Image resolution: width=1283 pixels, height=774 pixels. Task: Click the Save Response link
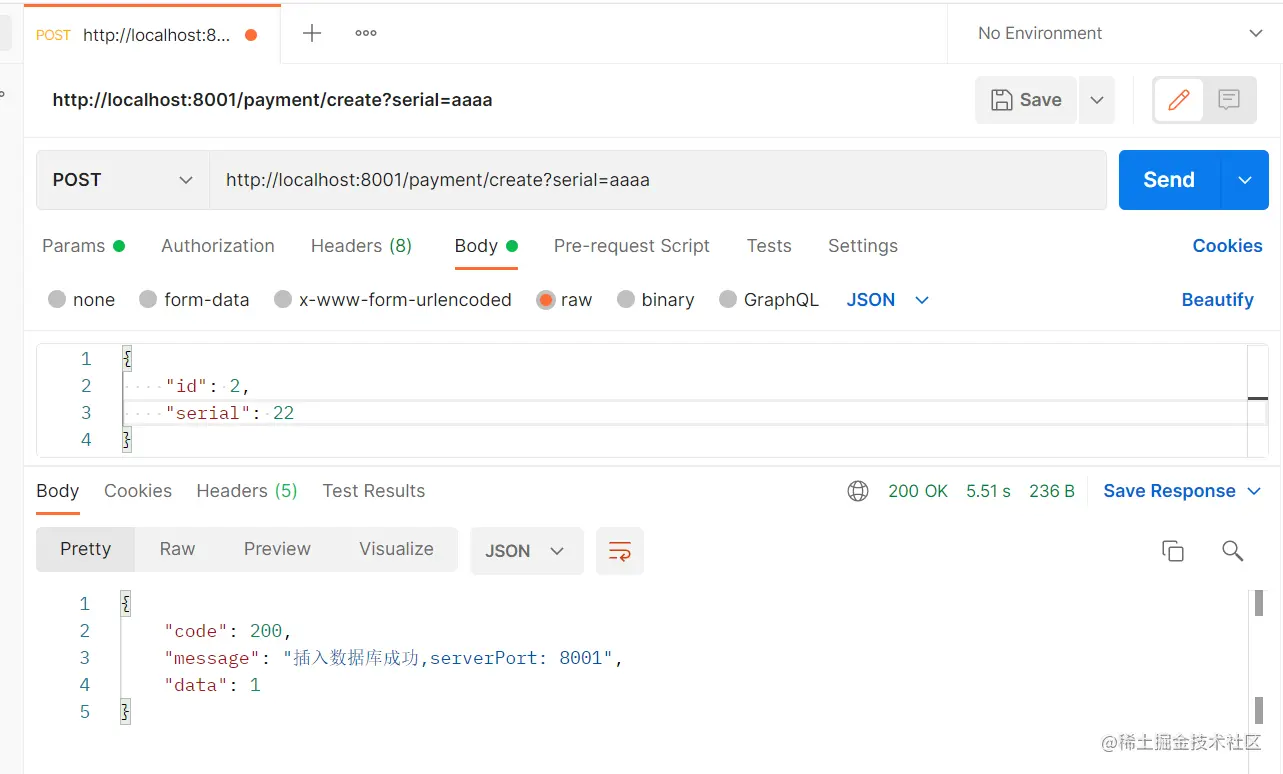click(1169, 491)
